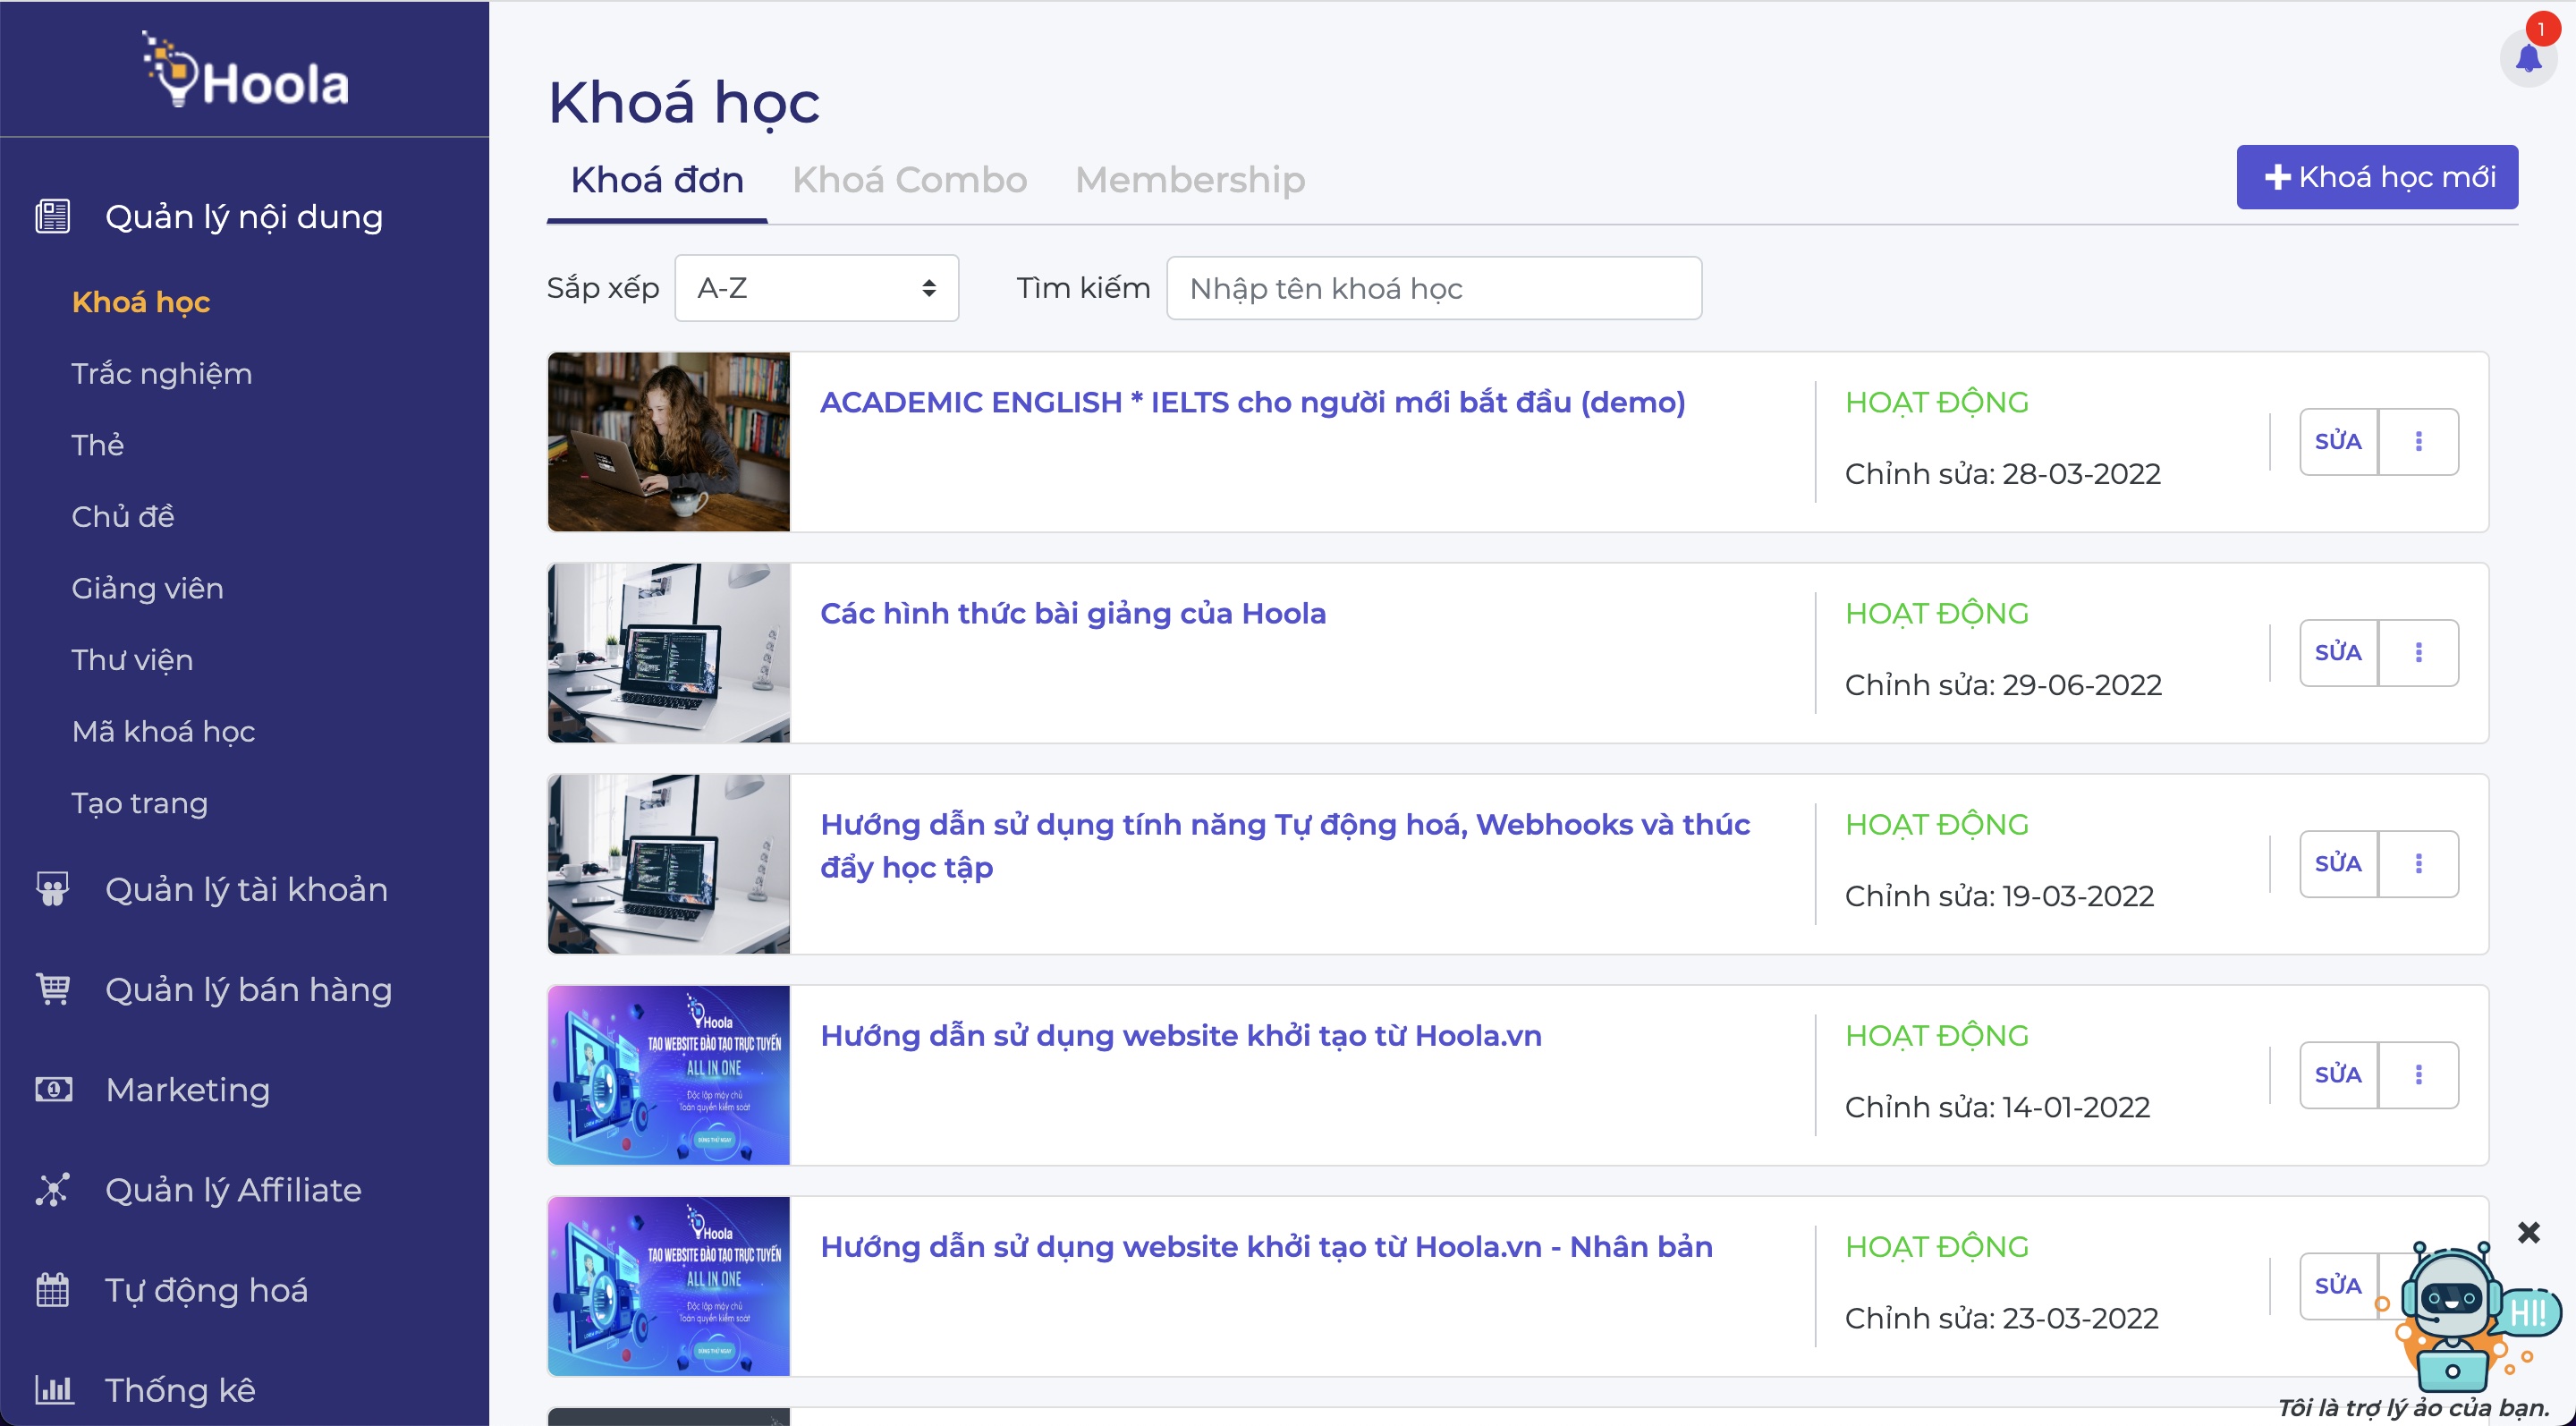This screenshot has width=2576, height=1426.
Task: Switch to Membership tab
Action: coord(1189,180)
